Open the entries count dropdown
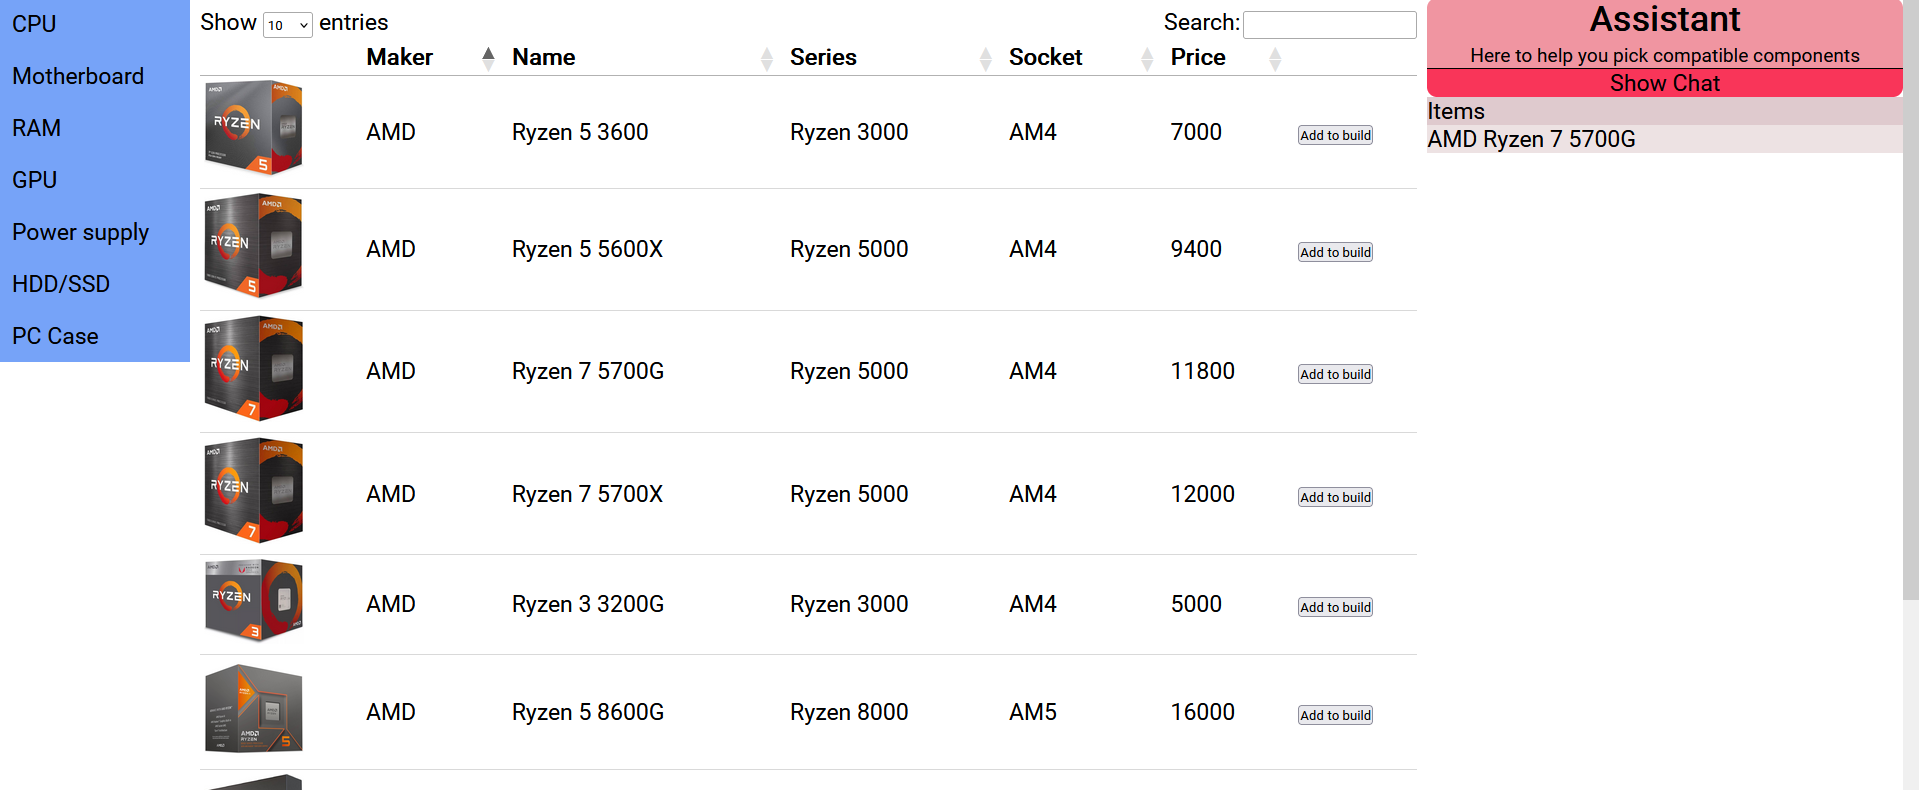This screenshot has height=790, width=1919. coord(288,25)
